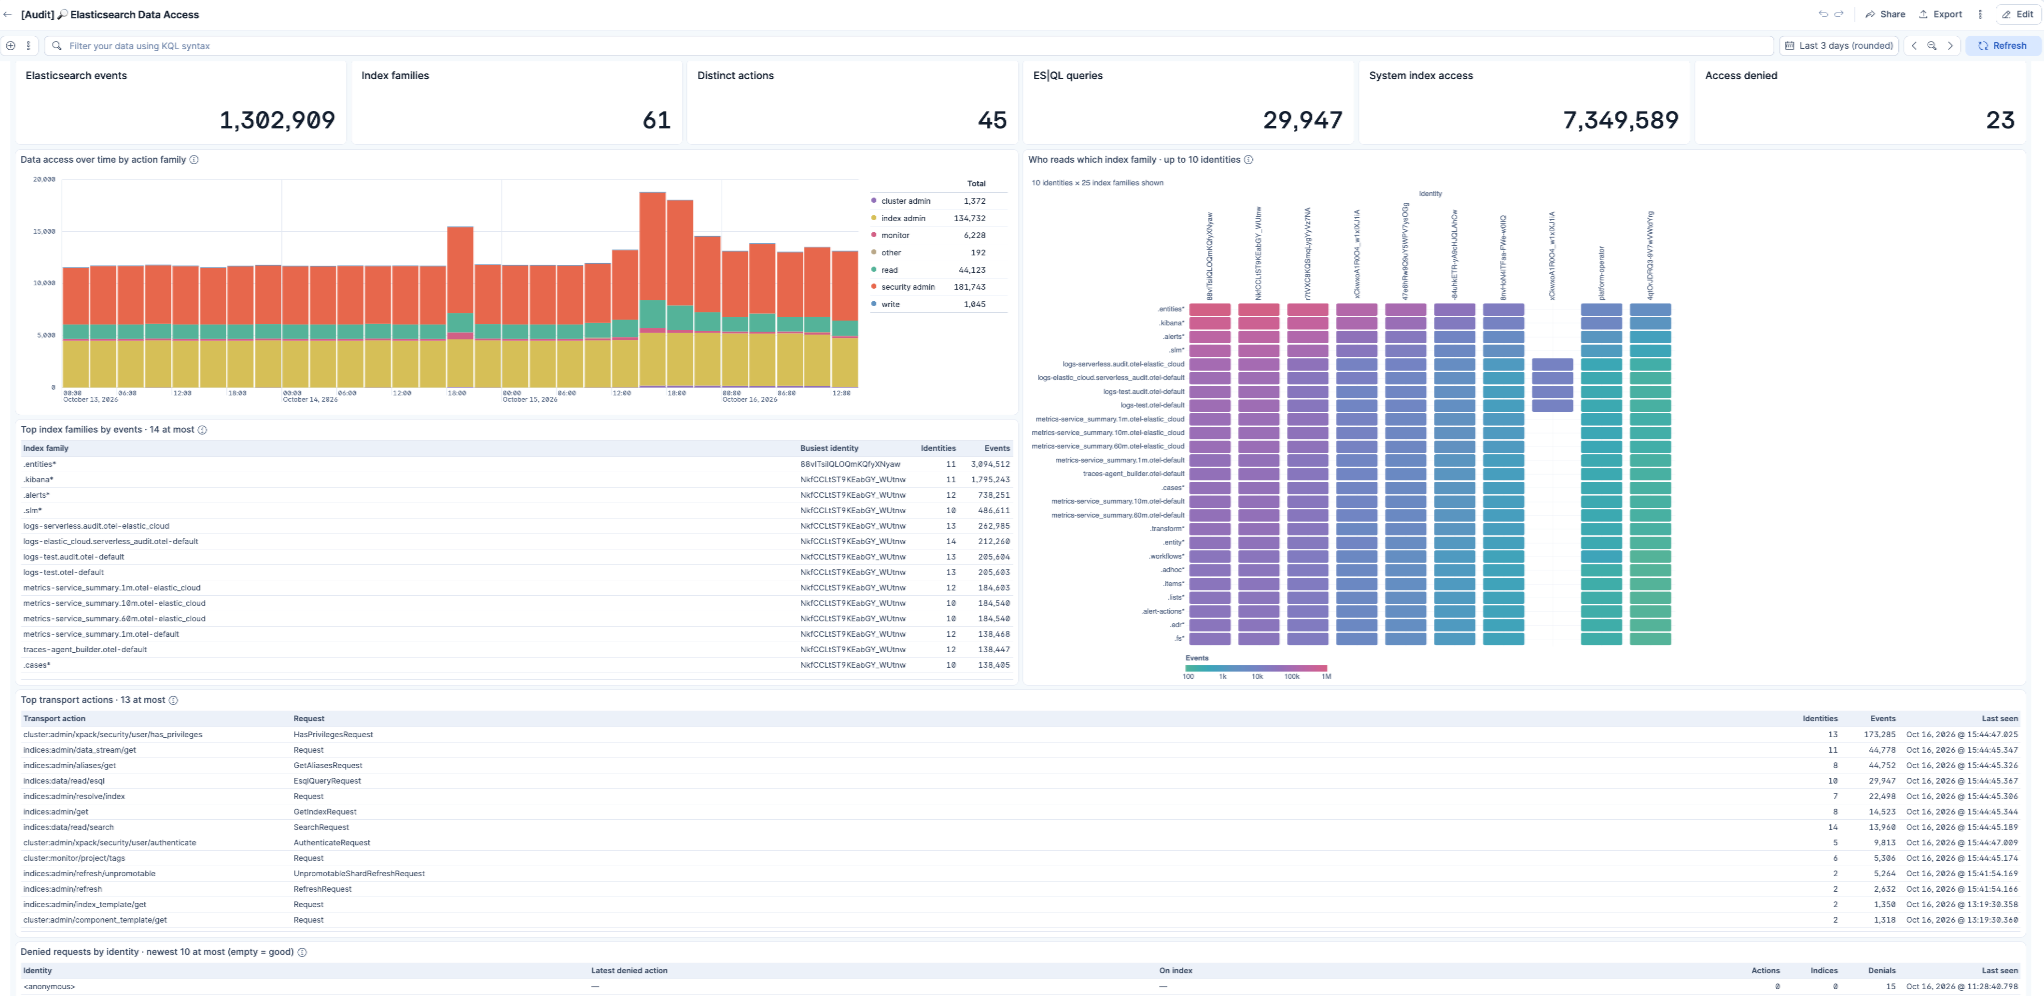This screenshot has width=2044, height=996.
Task: Click the 3,094,512 events value
Action: [x=990, y=464]
